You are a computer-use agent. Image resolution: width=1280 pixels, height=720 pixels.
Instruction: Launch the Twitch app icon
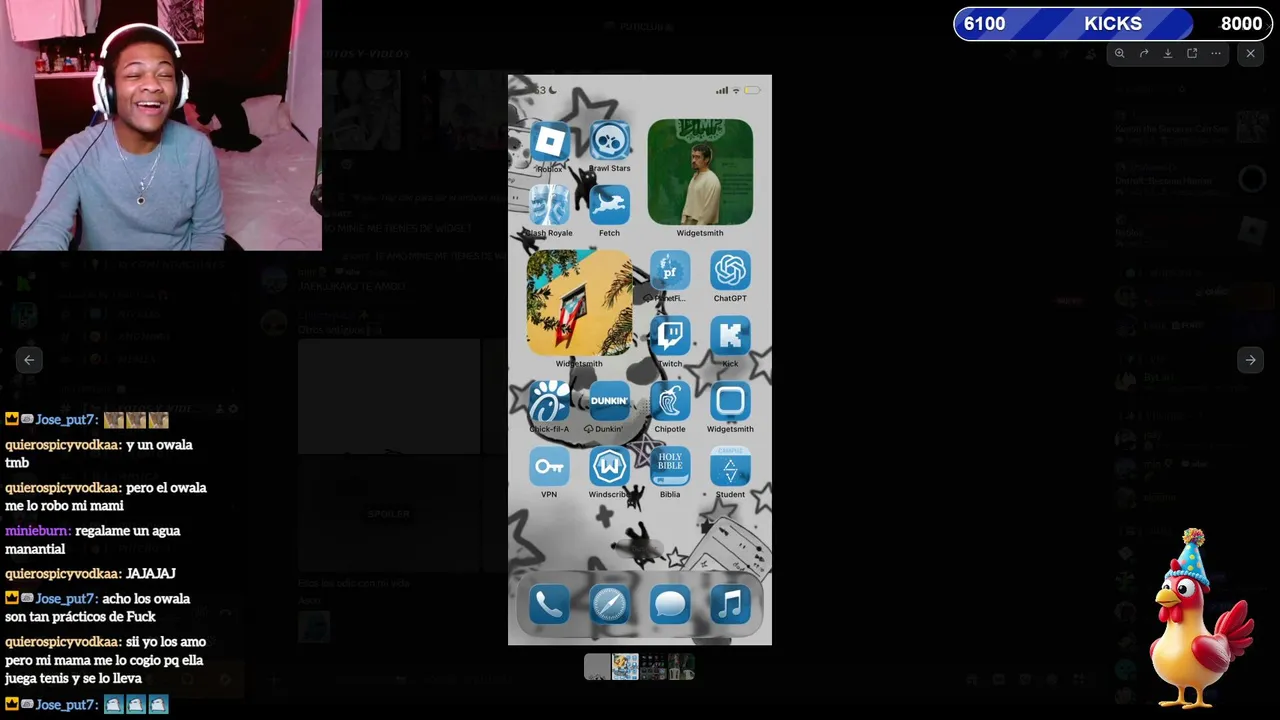pyautogui.click(x=670, y=337)
